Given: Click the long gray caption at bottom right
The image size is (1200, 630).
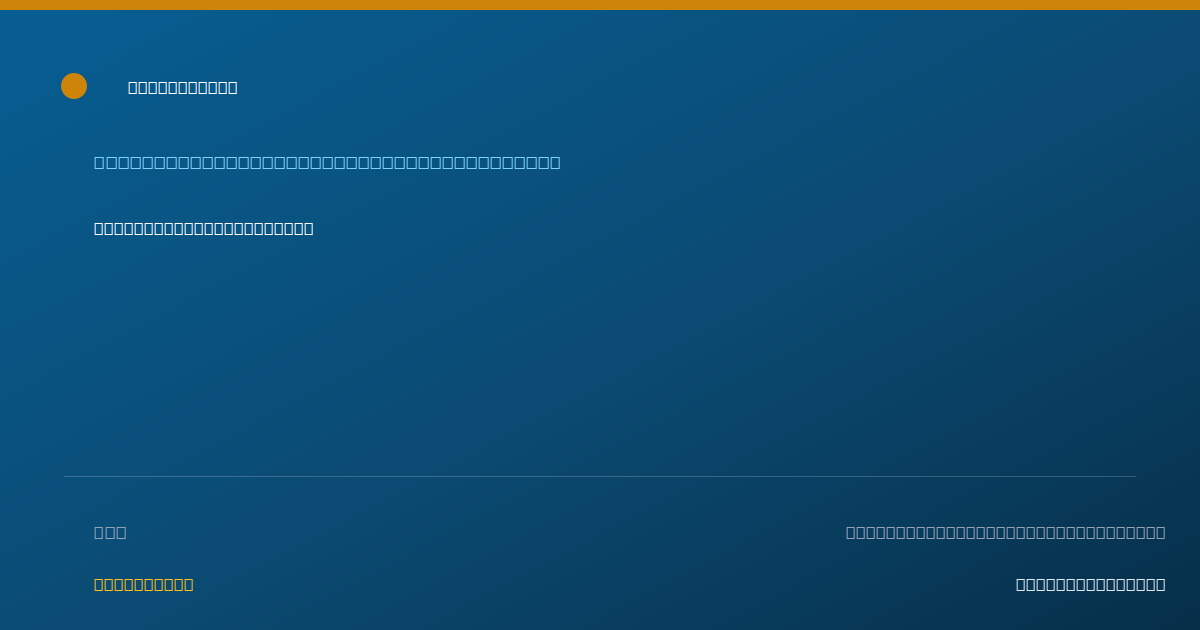Looking at the screenshot, I should pyautogui.click(x=1005, y=532).
